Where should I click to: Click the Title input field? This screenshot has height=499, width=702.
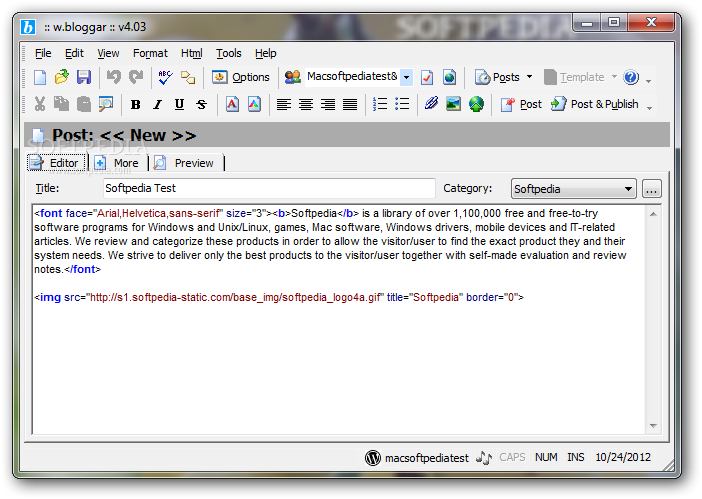pos(269,188)
